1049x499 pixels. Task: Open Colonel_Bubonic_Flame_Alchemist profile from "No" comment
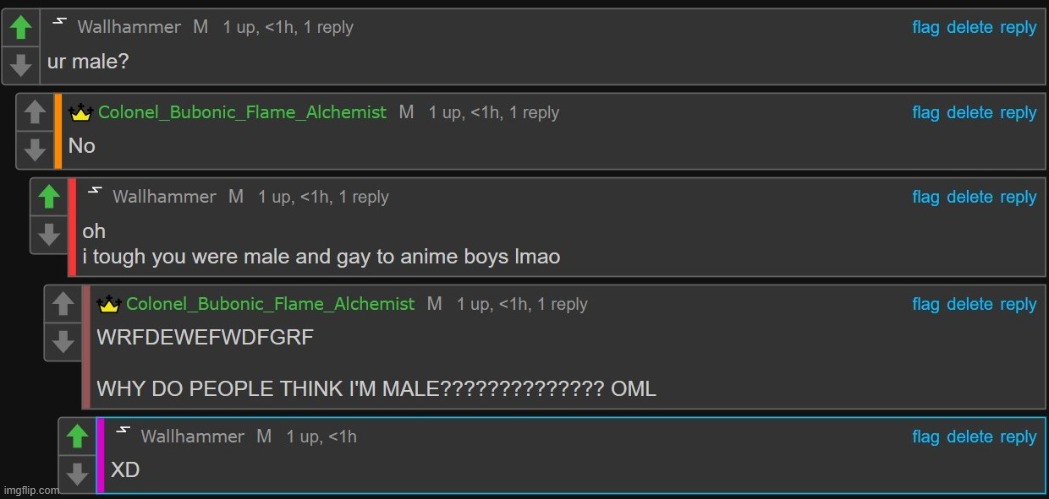[x=242, y=112]
